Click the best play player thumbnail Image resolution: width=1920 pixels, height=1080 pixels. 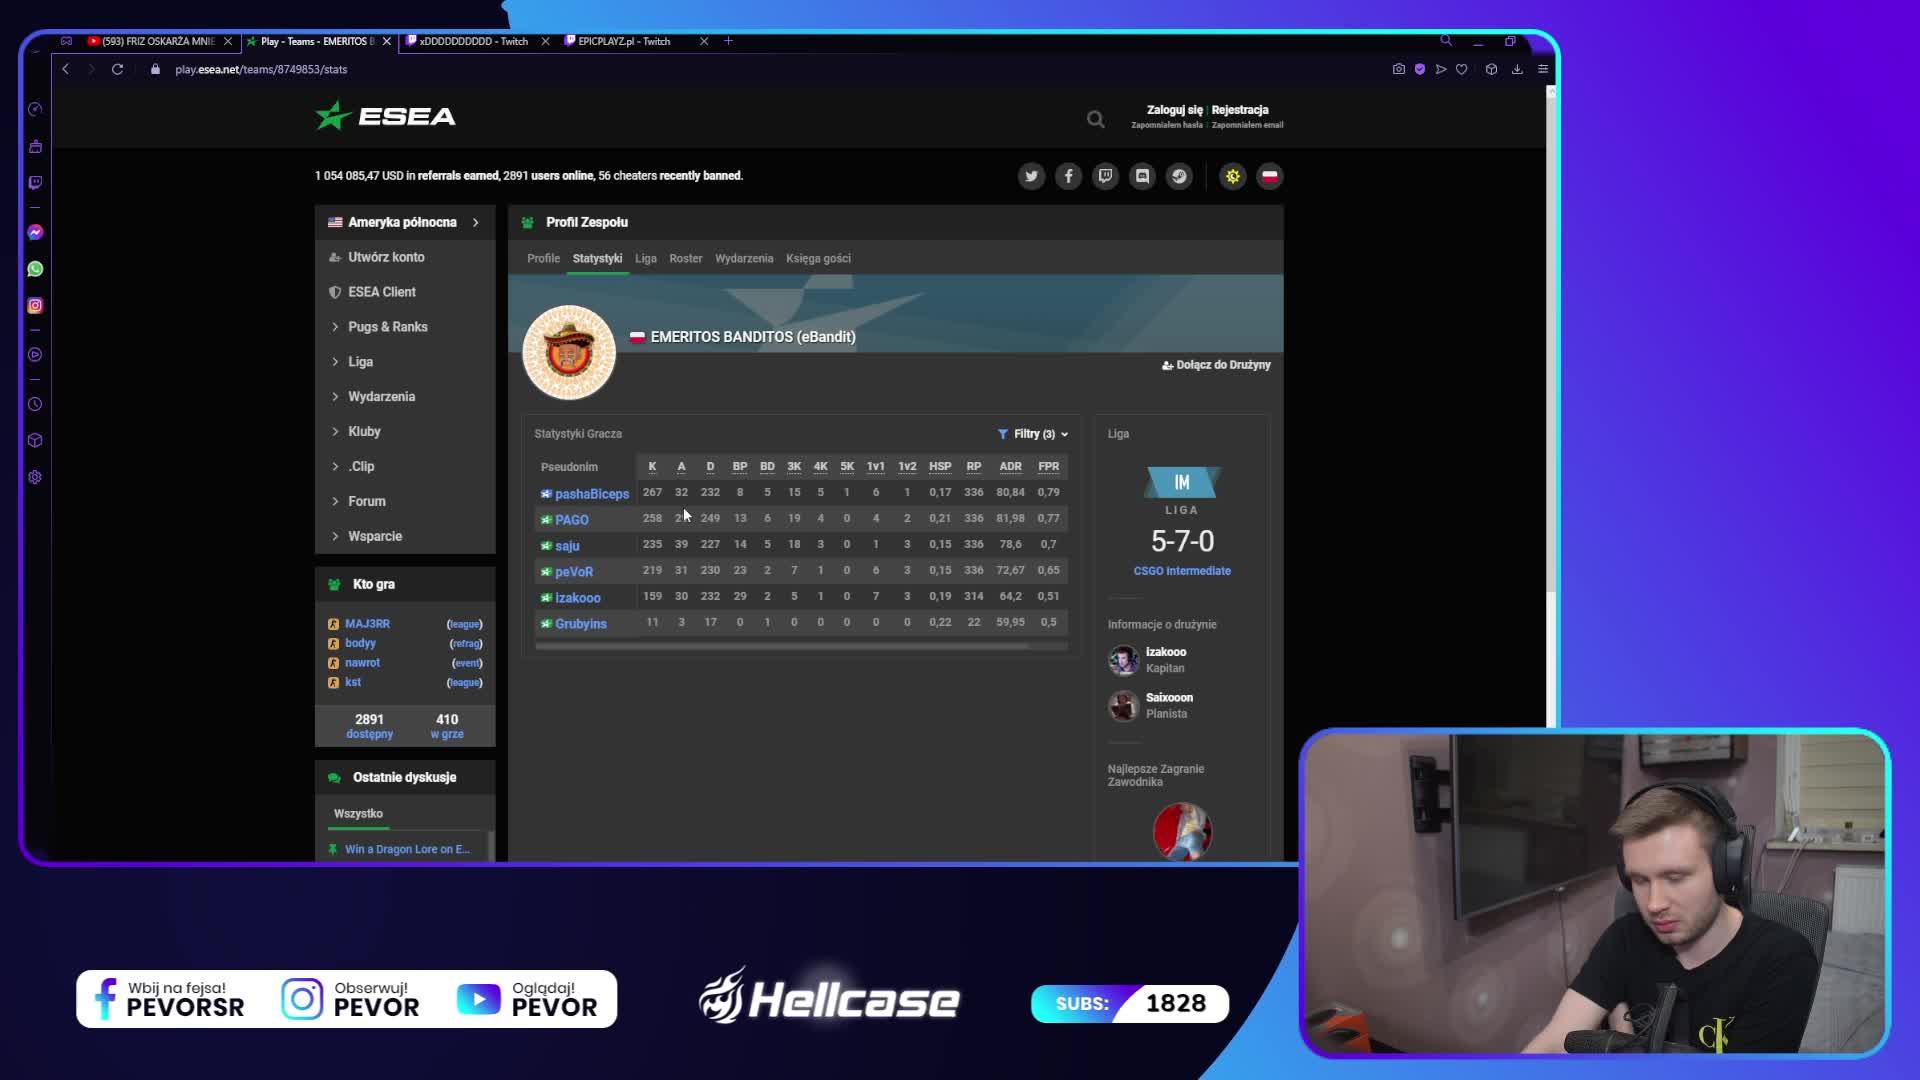pyautogui.click(x=1182, y=831)
